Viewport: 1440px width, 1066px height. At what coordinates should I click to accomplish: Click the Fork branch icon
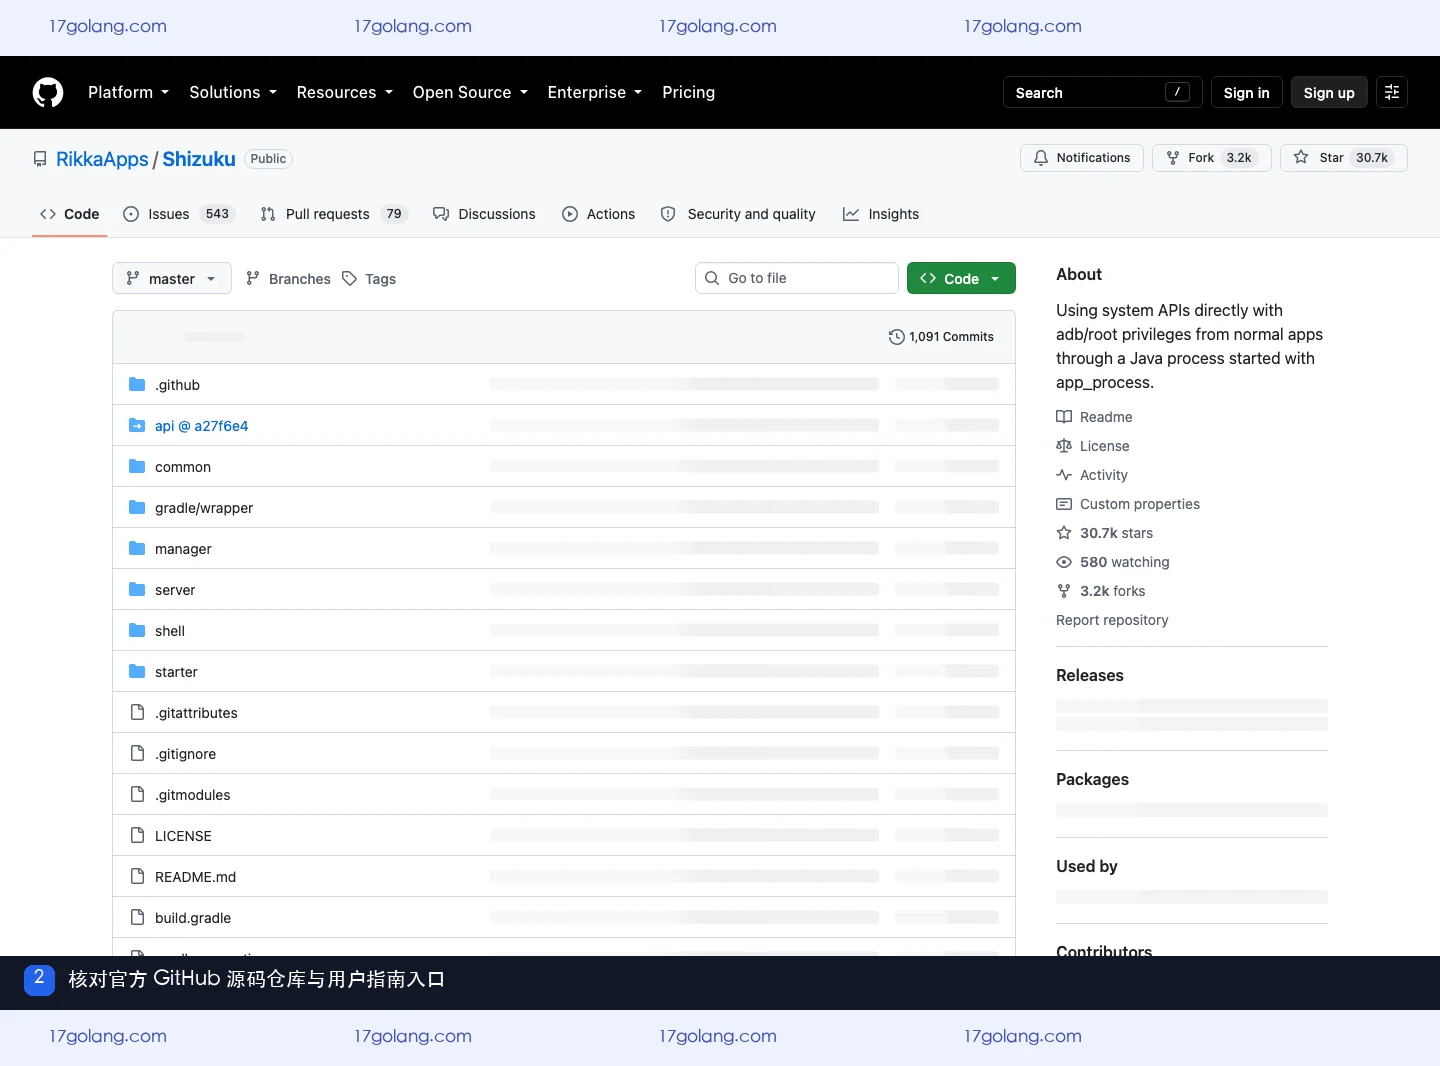click(1173, 158)
